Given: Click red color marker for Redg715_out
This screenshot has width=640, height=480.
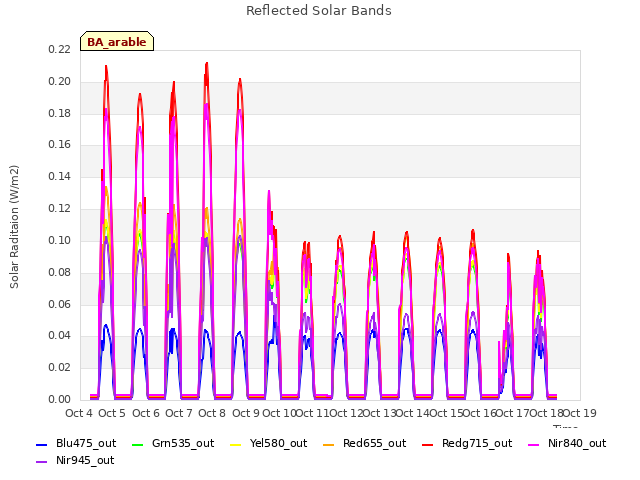Looking at the screenshot, I should 428,444.
